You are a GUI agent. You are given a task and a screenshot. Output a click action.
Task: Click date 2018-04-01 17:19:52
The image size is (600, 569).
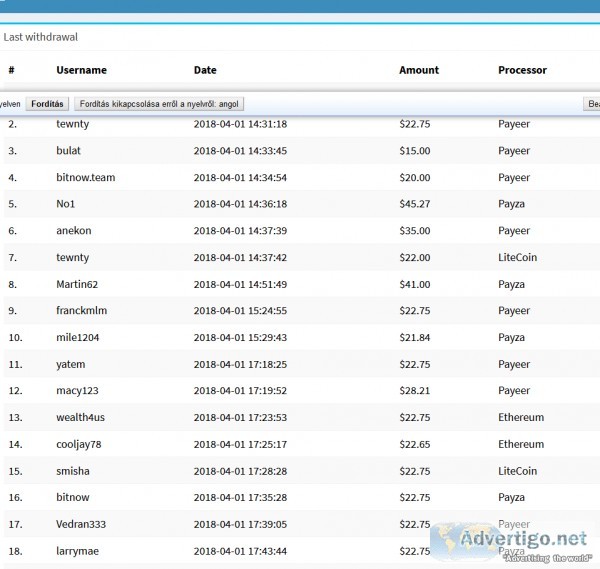point(240,390)
